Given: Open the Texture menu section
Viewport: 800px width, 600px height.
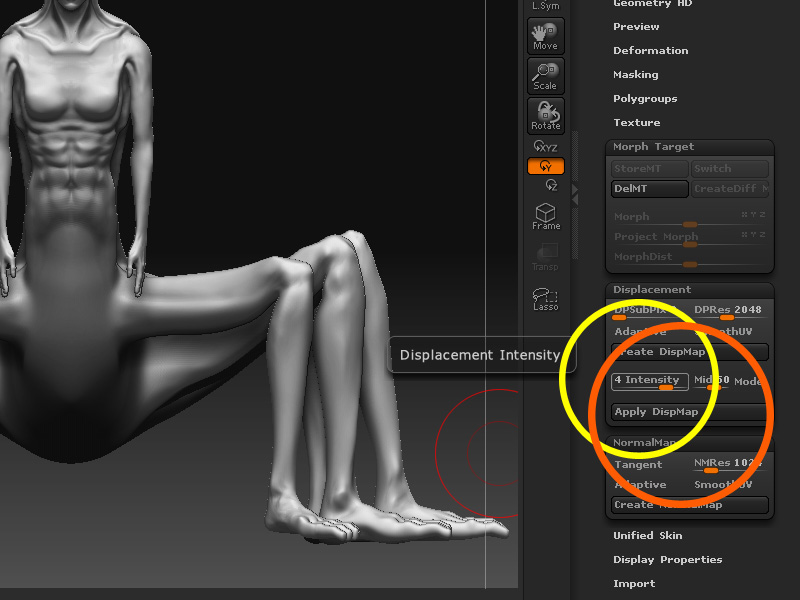Looking at the screenshot, I should (x=636, y=122).
